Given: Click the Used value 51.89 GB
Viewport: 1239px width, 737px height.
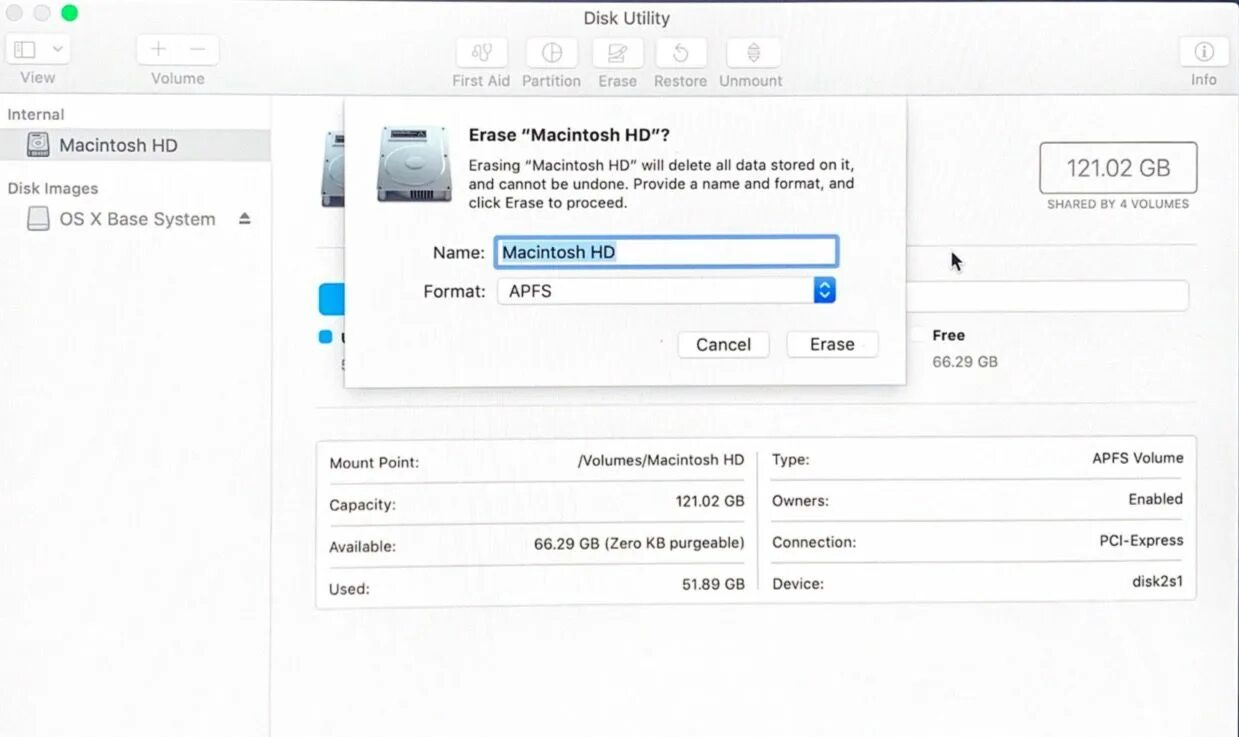Looking at the screenshot, I should [713, 584].
